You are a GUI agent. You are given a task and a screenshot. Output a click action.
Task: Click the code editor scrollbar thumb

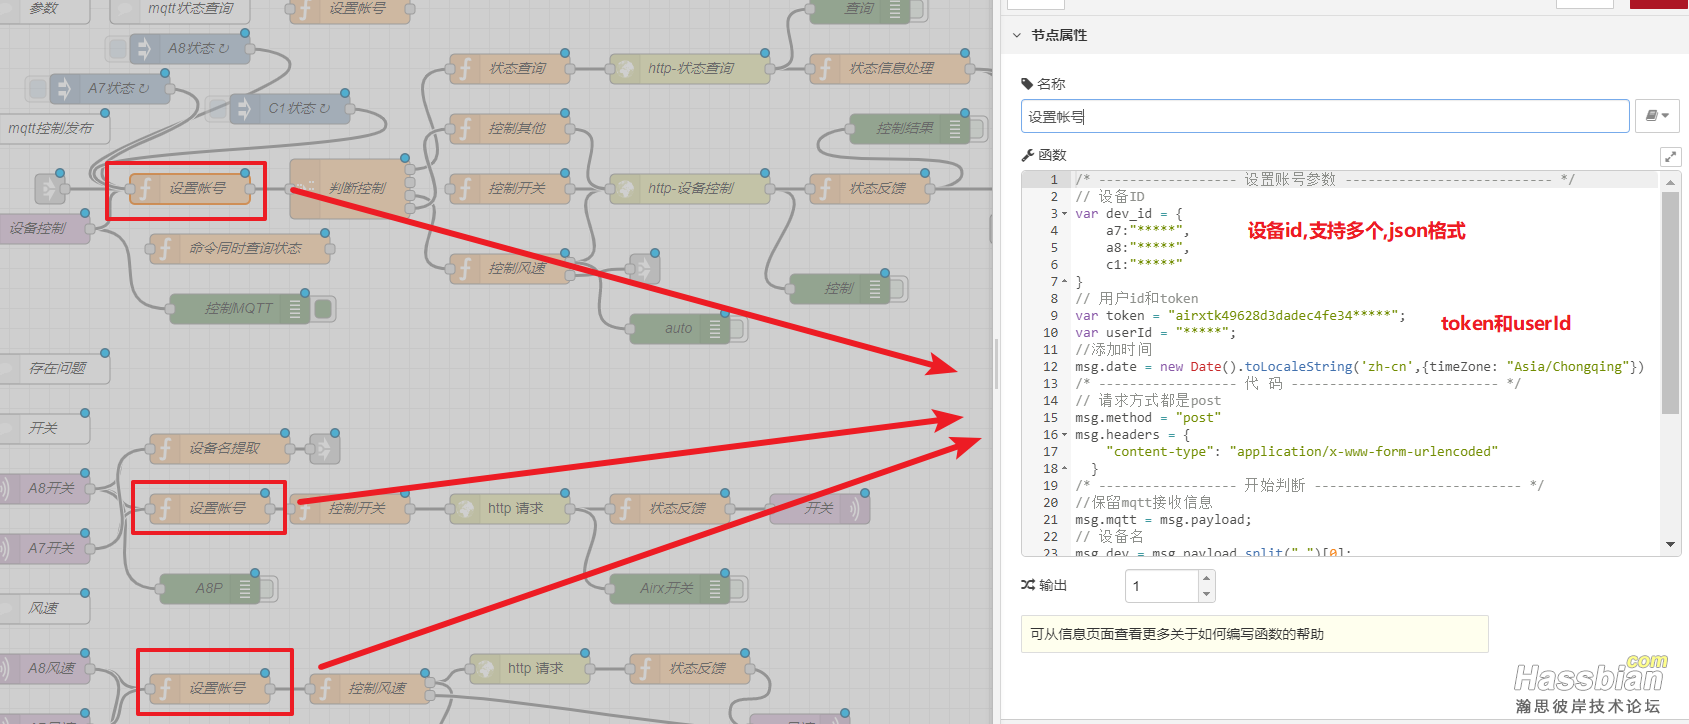1670,302
